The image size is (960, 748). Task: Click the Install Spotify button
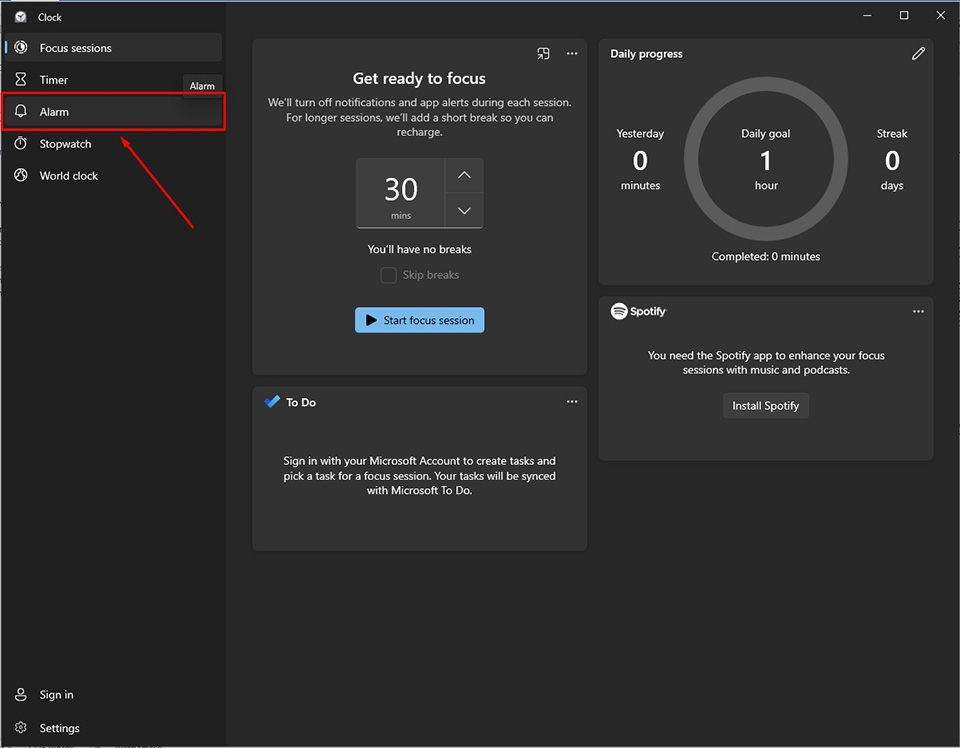coord(765,406)
